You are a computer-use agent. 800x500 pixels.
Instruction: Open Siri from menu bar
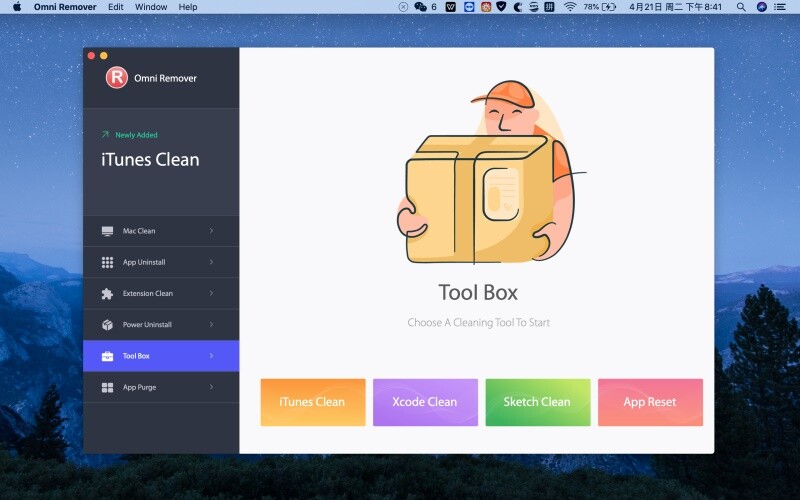point(762,7)
